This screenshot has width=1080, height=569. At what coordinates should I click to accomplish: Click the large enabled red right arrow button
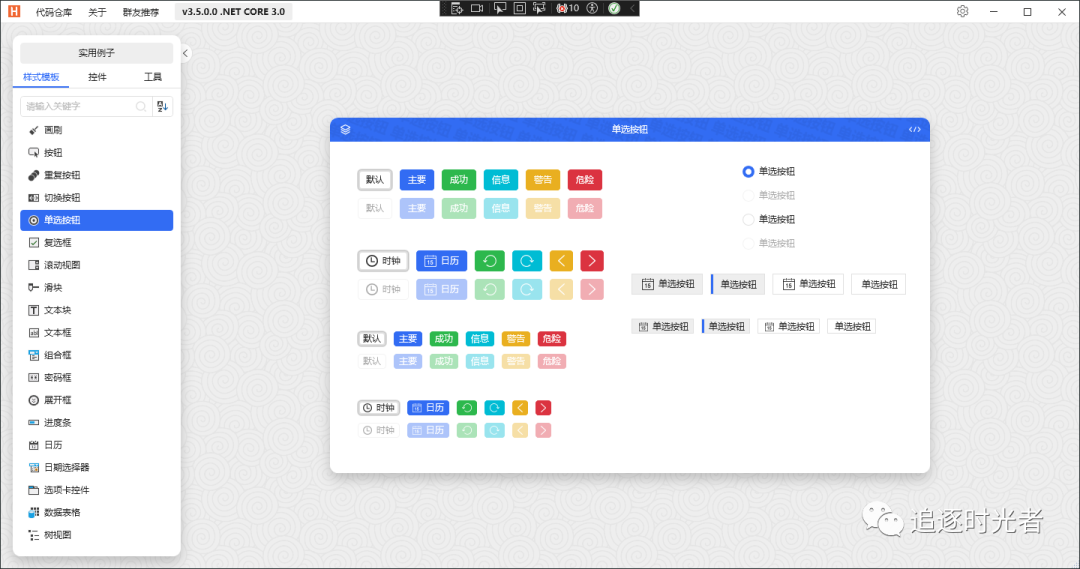point(592,261)
